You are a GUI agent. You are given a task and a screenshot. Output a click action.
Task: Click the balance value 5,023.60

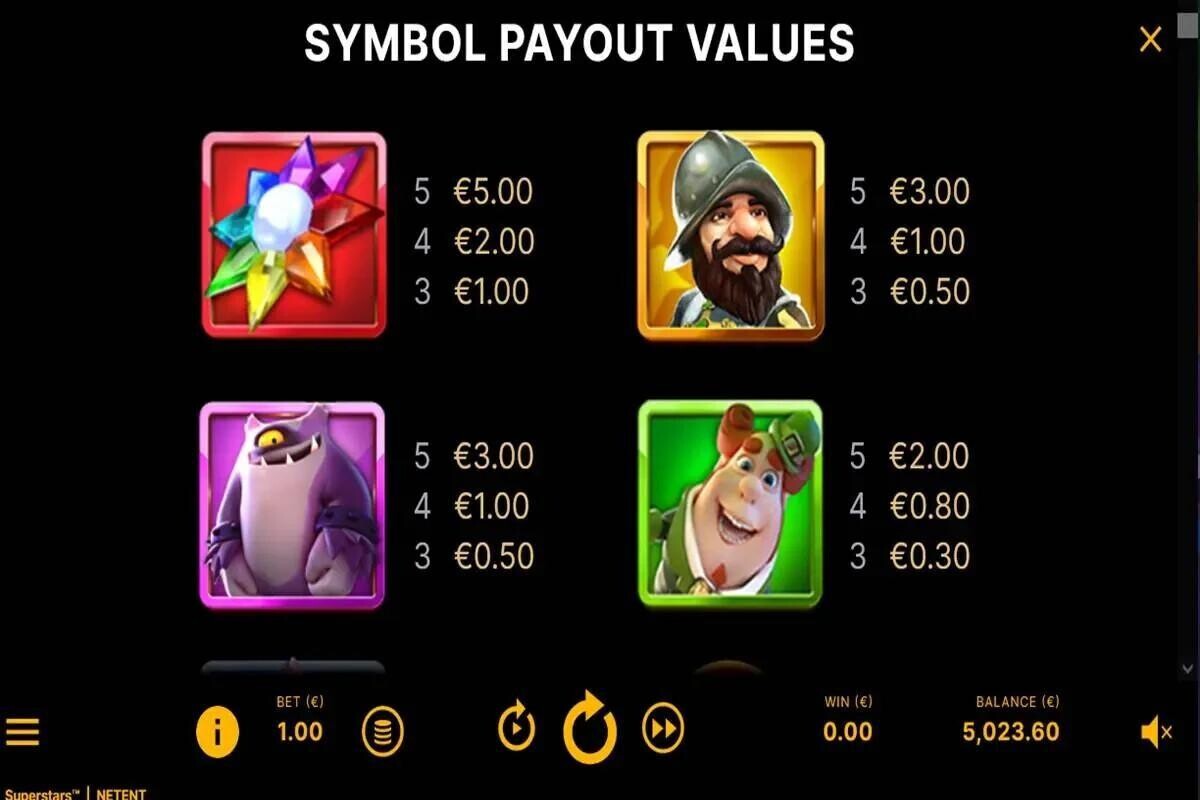[x=1011, y=731]
